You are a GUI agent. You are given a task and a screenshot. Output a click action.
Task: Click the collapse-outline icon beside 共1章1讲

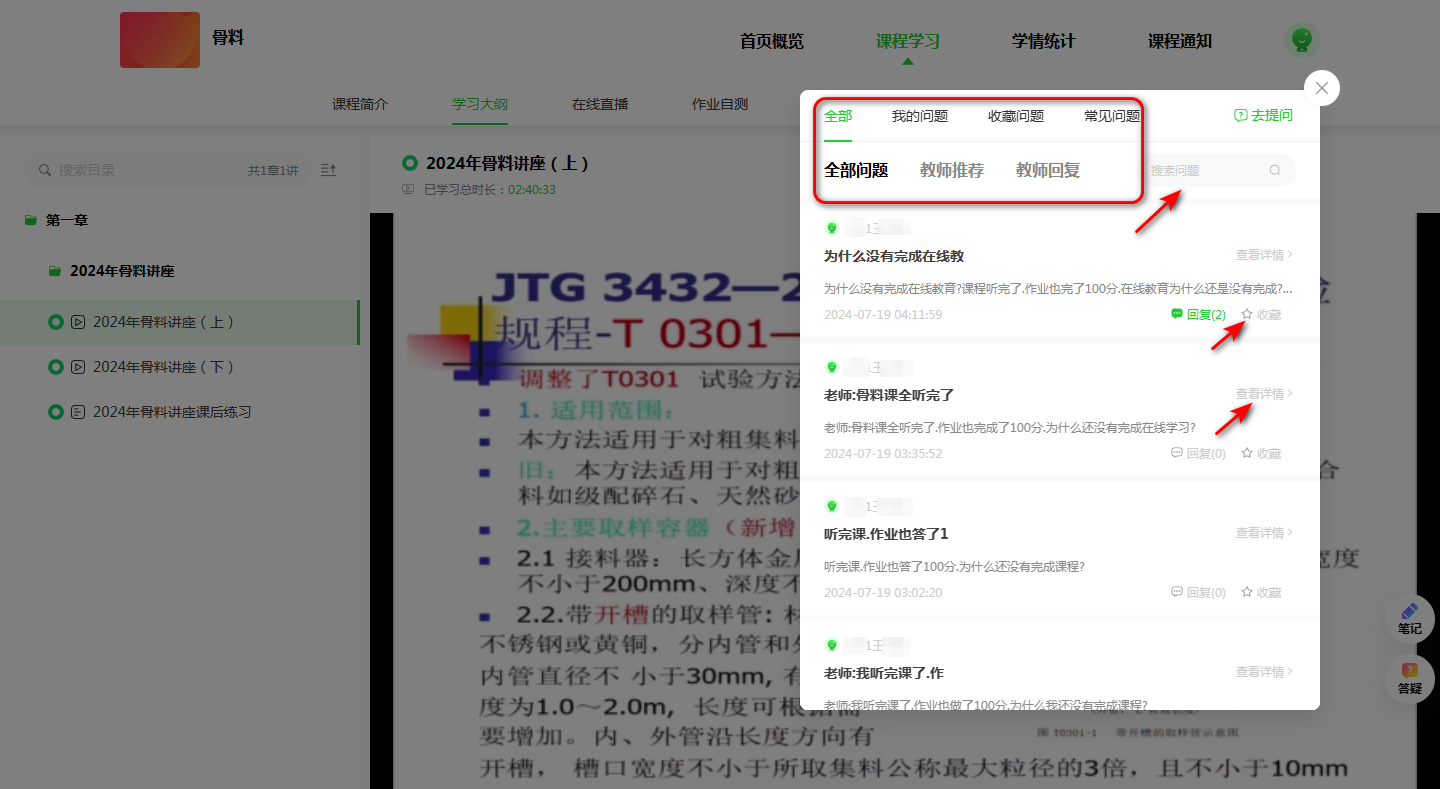(x=328, y=171)
